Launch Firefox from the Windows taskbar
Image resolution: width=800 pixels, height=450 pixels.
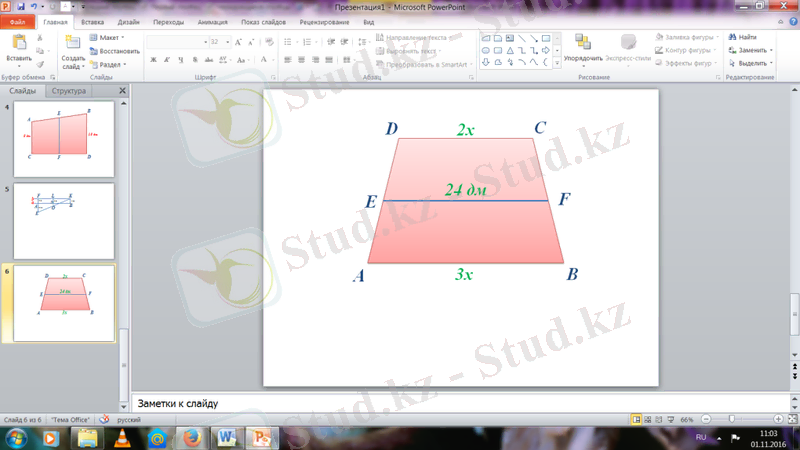point(191,437)
